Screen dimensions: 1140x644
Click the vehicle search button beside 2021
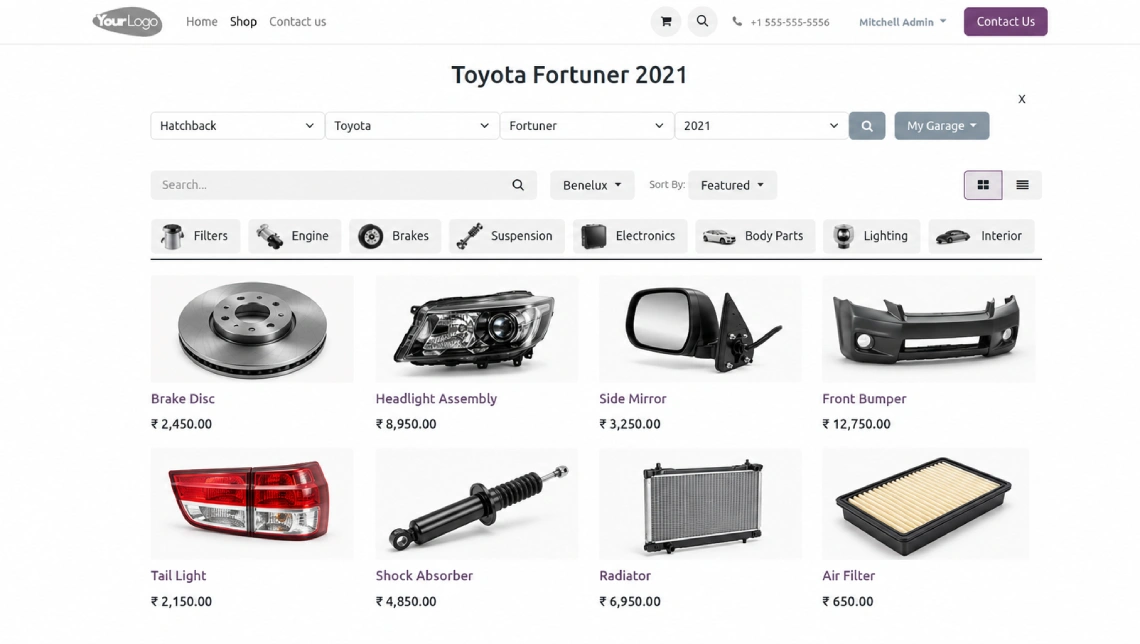coord(867,126)
